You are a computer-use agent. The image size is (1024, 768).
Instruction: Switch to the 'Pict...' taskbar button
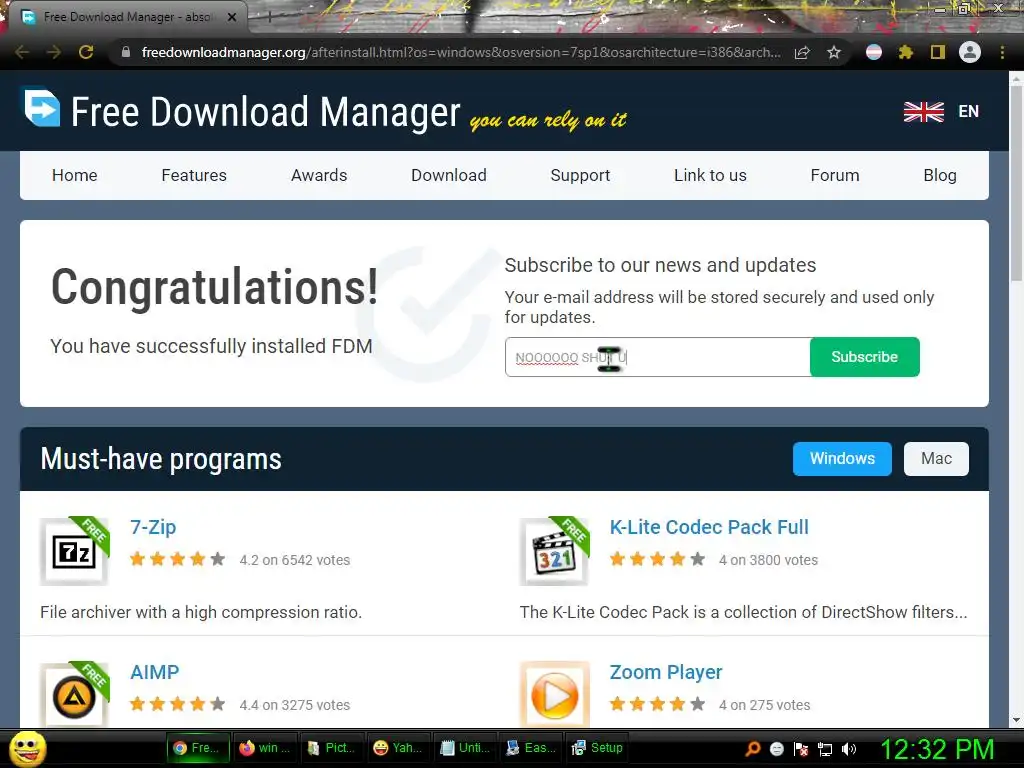click(332, 748)
